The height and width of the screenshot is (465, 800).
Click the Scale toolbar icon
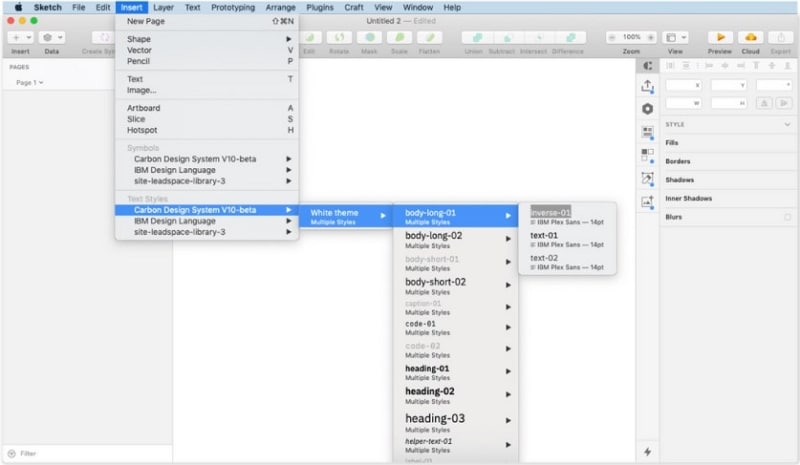(x=399, y=37)
